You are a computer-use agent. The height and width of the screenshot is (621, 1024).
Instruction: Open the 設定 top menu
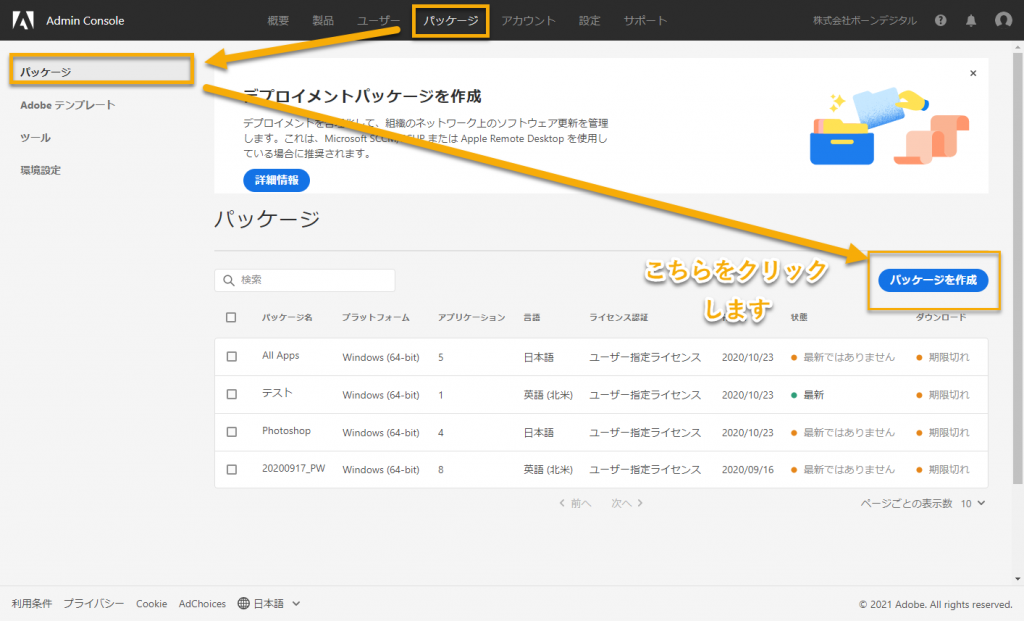(x=589, y=20)
